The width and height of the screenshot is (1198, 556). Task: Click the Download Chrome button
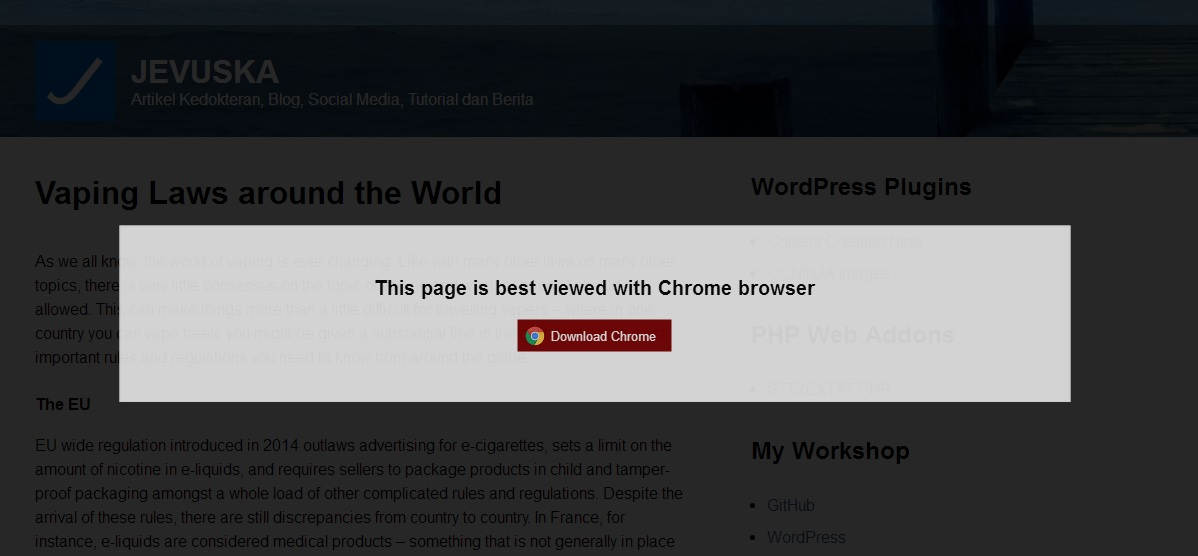594,336
